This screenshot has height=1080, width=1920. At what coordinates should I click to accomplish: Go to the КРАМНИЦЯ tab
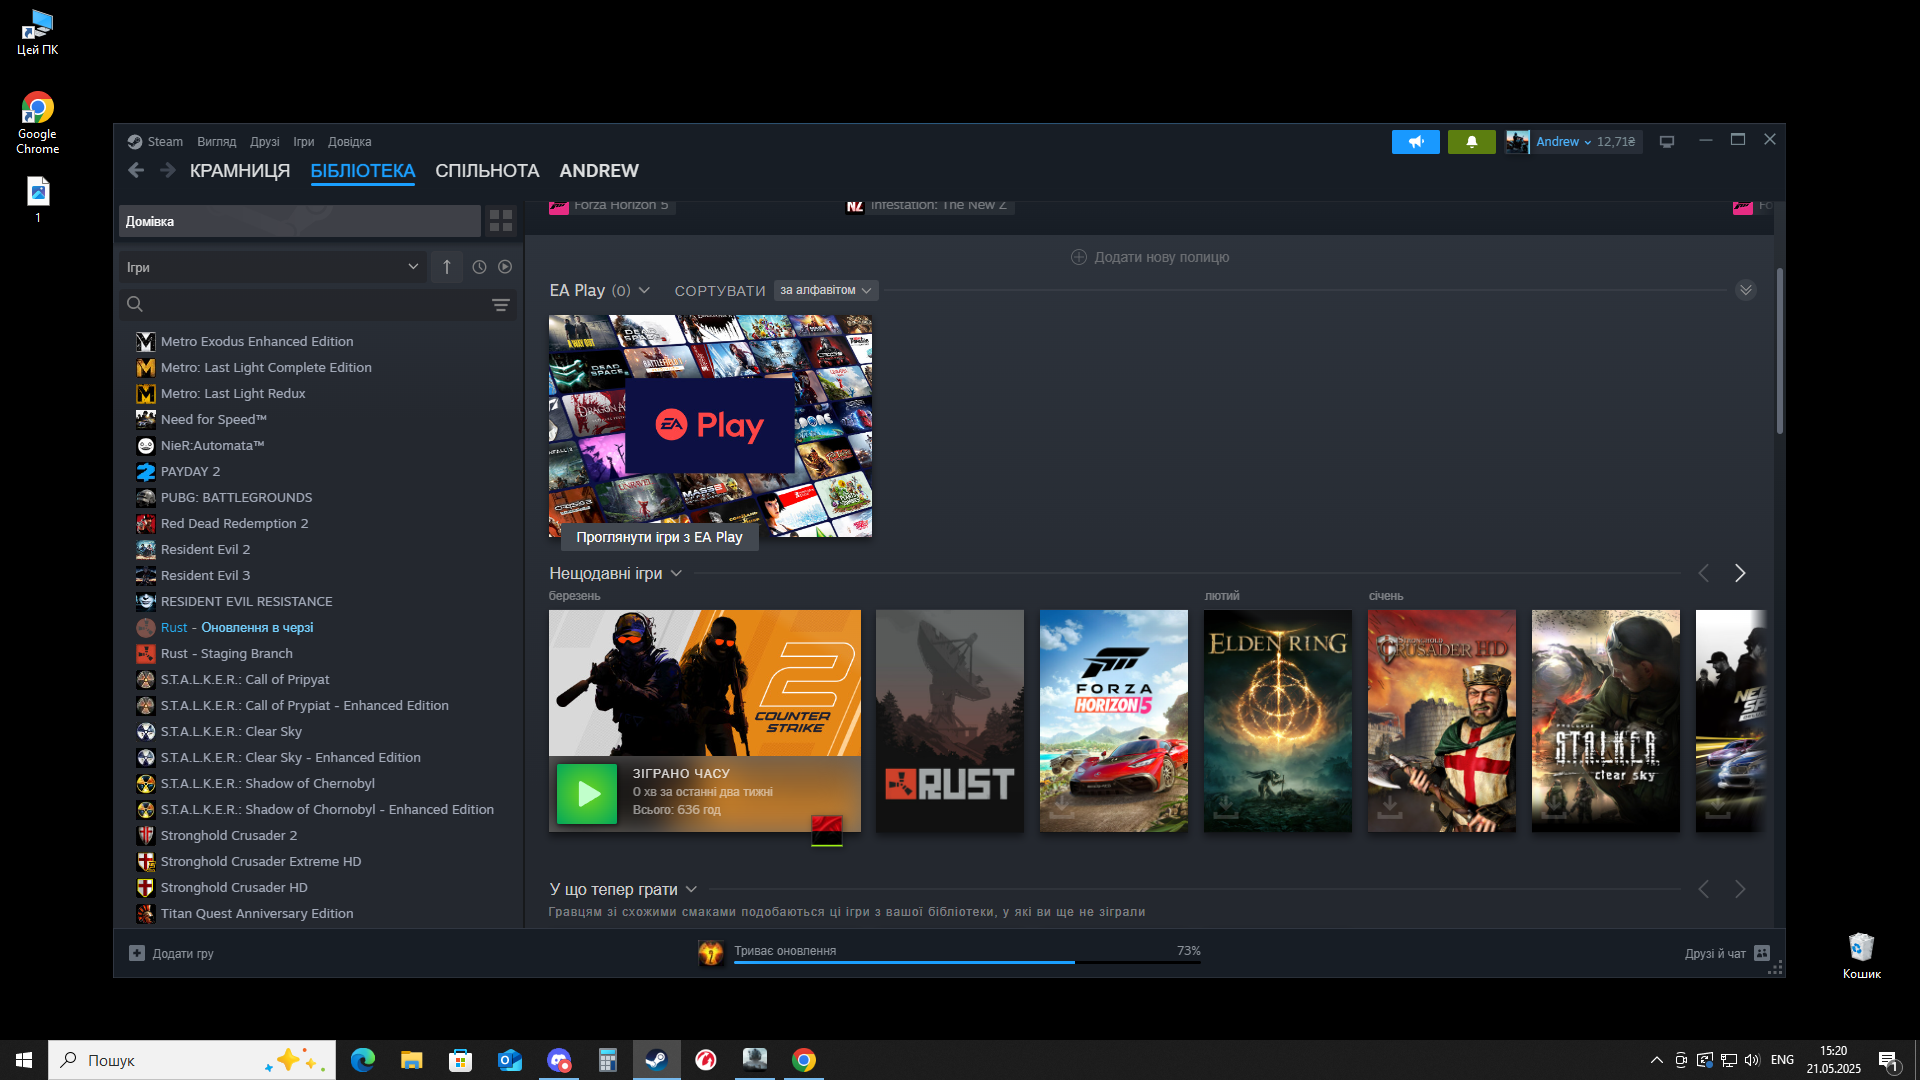point(240,171)
